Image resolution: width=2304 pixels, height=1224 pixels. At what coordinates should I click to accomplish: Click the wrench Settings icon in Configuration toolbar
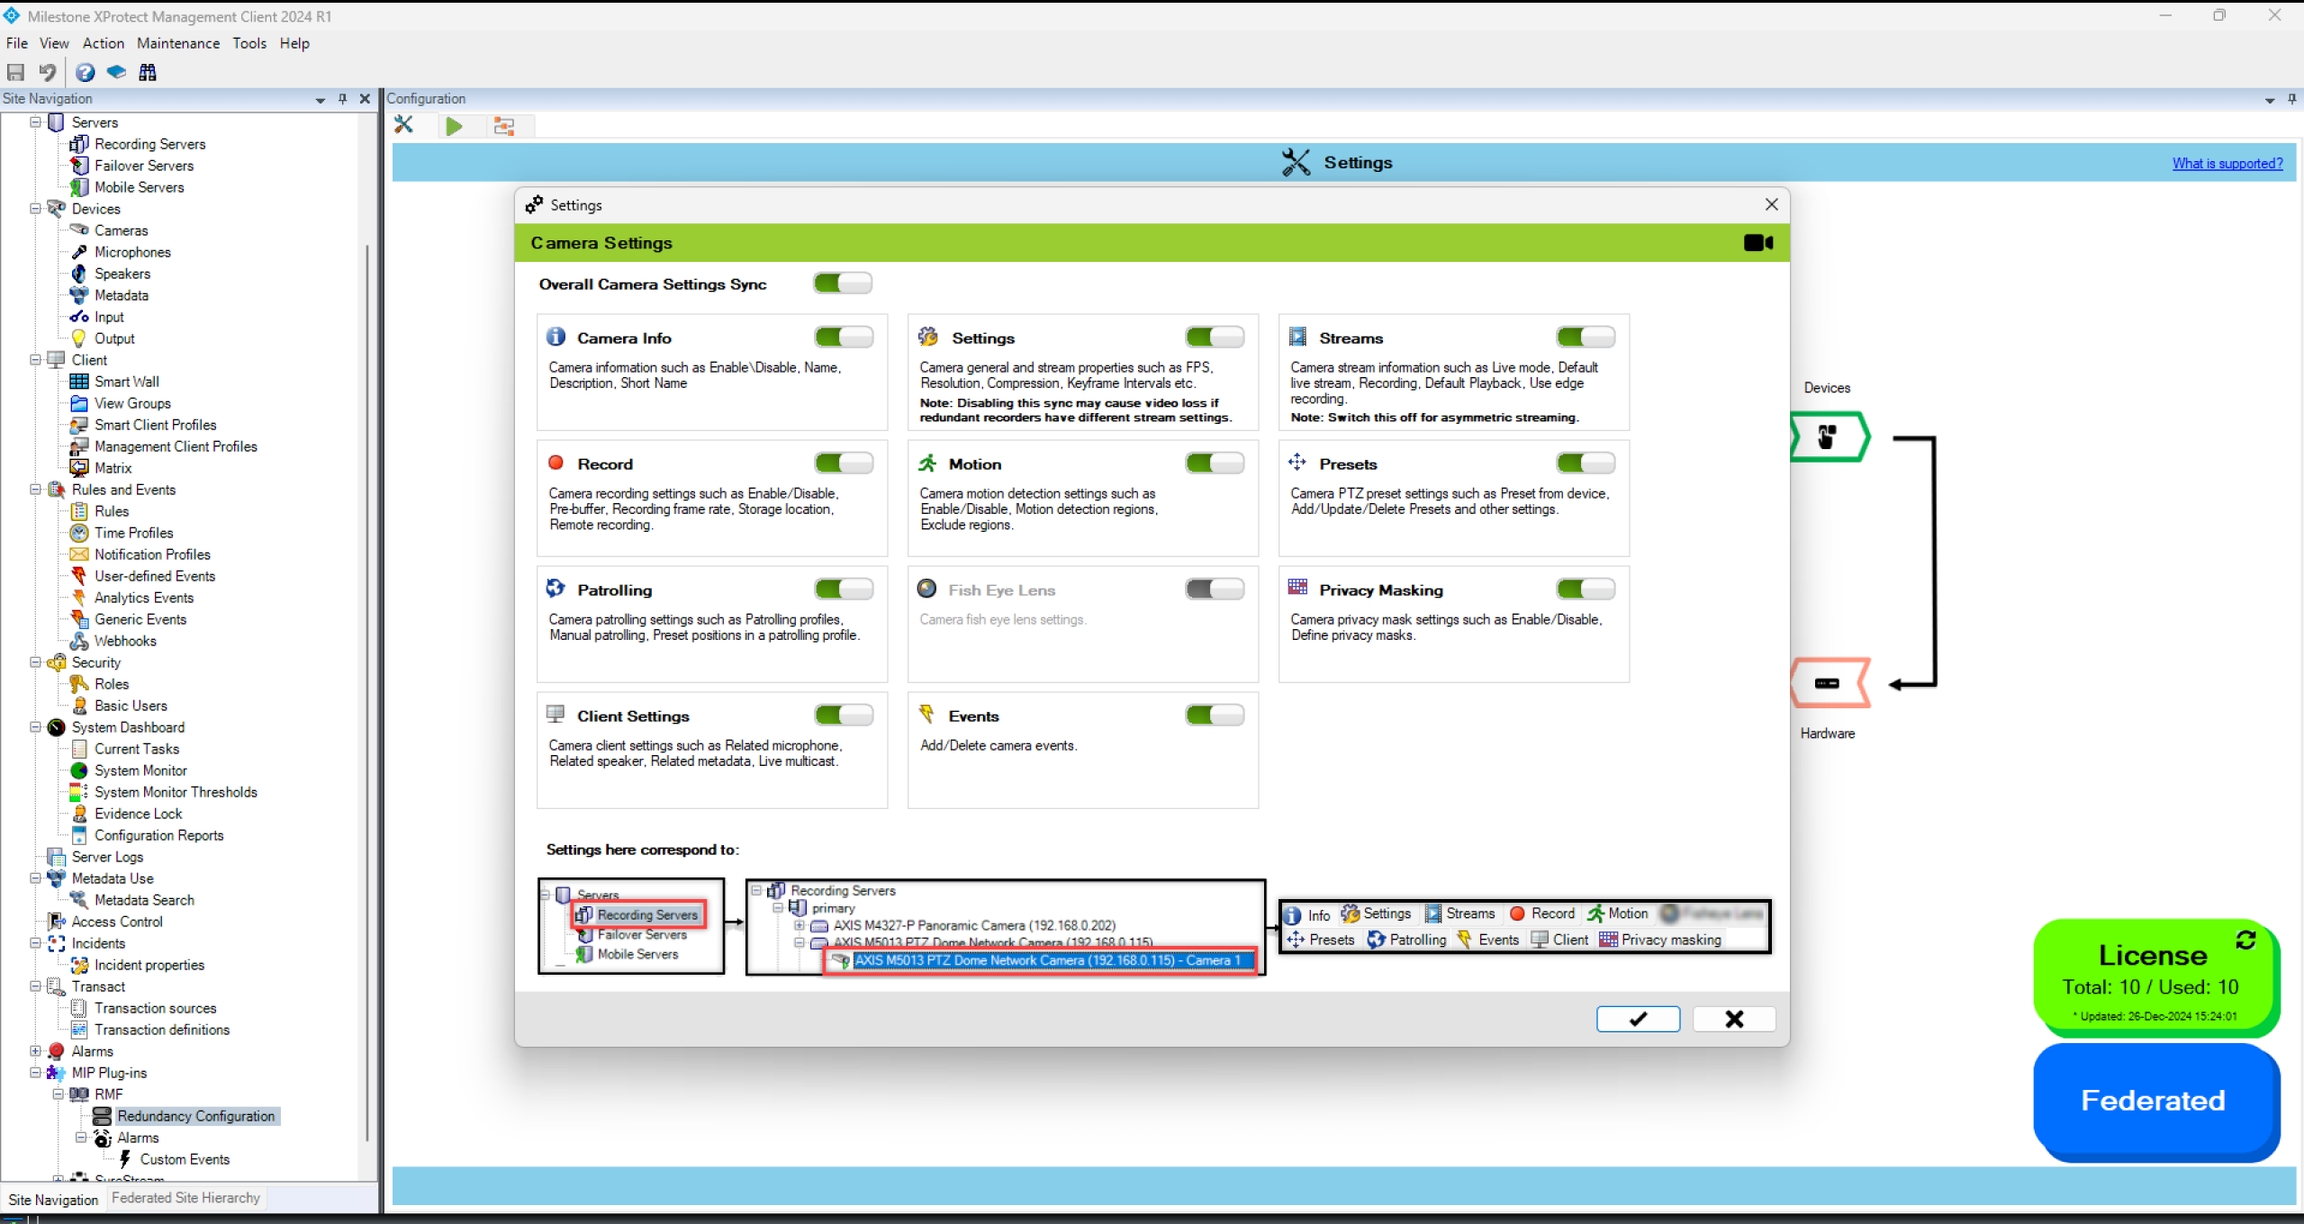click(404, 125)
